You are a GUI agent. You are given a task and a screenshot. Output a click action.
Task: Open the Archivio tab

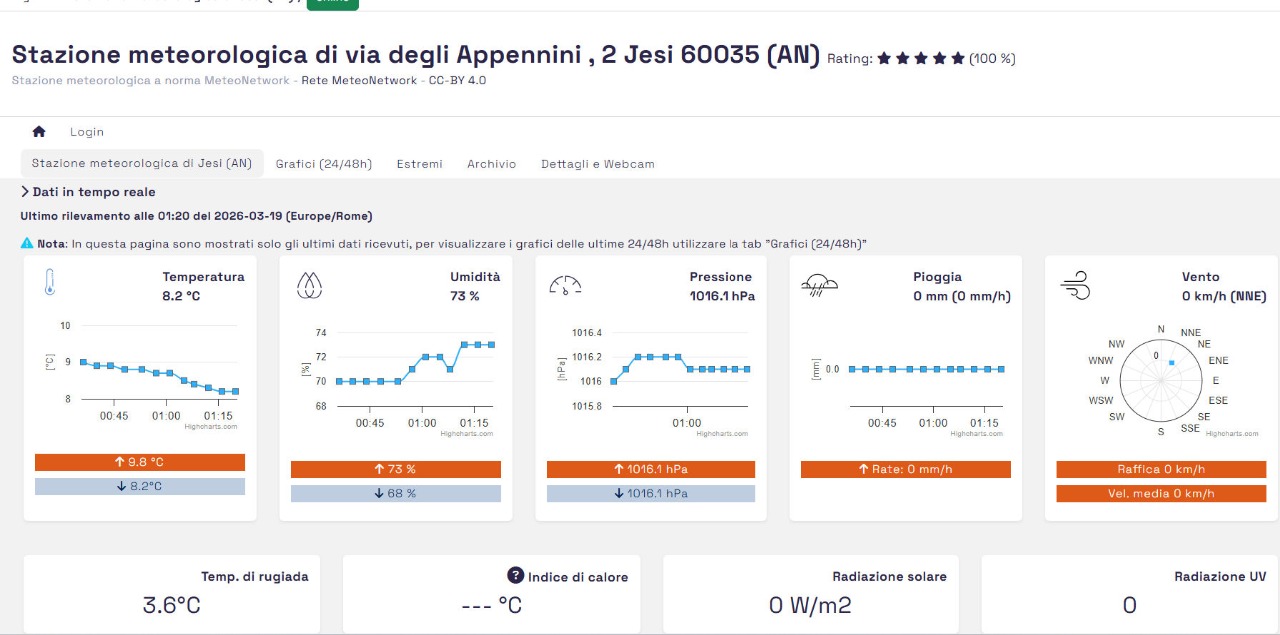coord(491,164)
